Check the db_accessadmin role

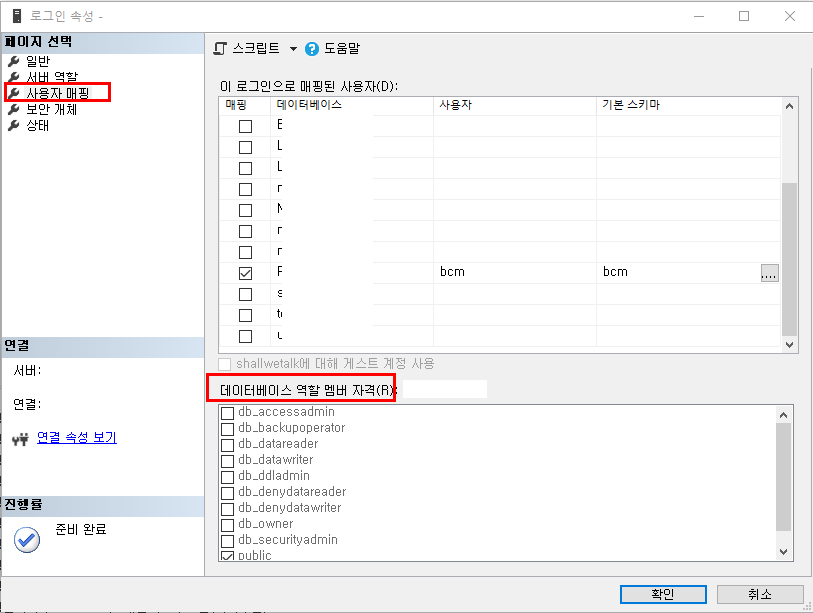click(x=227, y=413)
